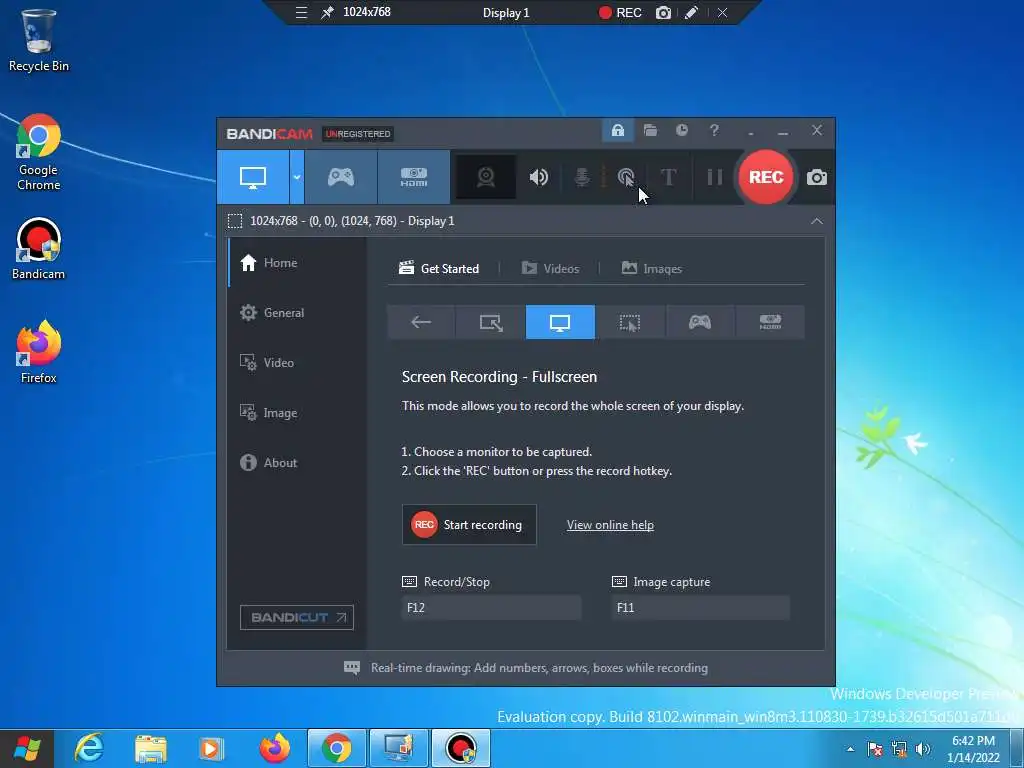Open Recycle Bin desktop icon
Viewport: 1024px width, 768px height.
[39, 40]
